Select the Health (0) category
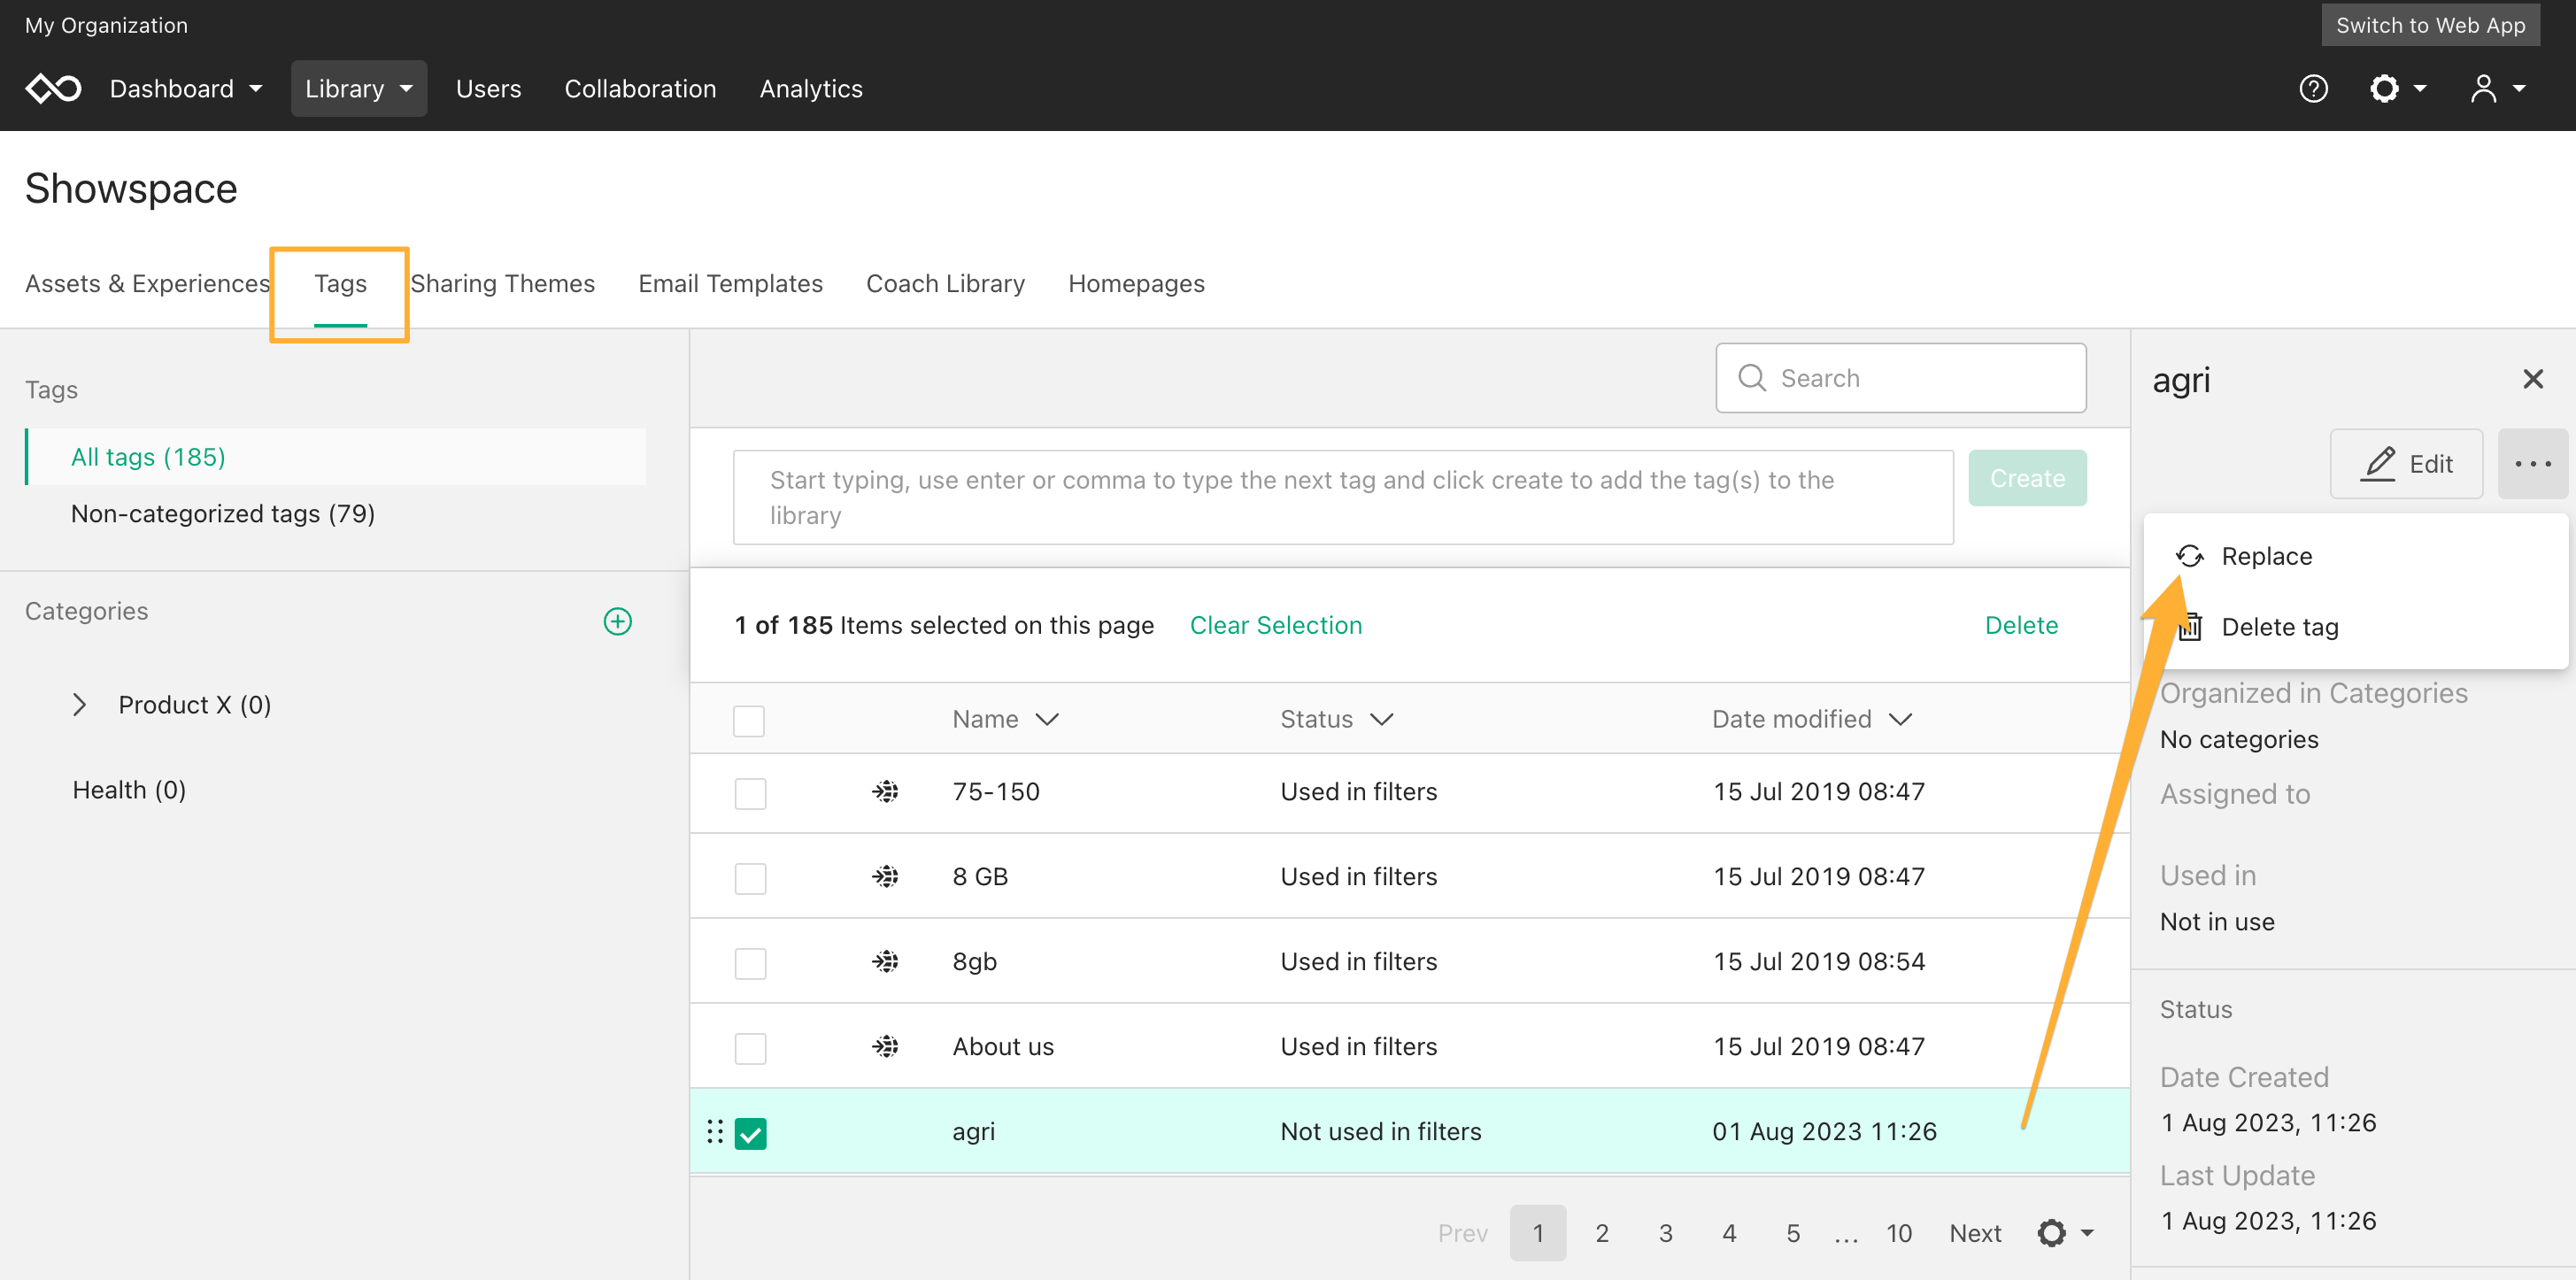The height and width of the screenshot is (1280, 2576). pyautogui.click(x=129, y=790)
